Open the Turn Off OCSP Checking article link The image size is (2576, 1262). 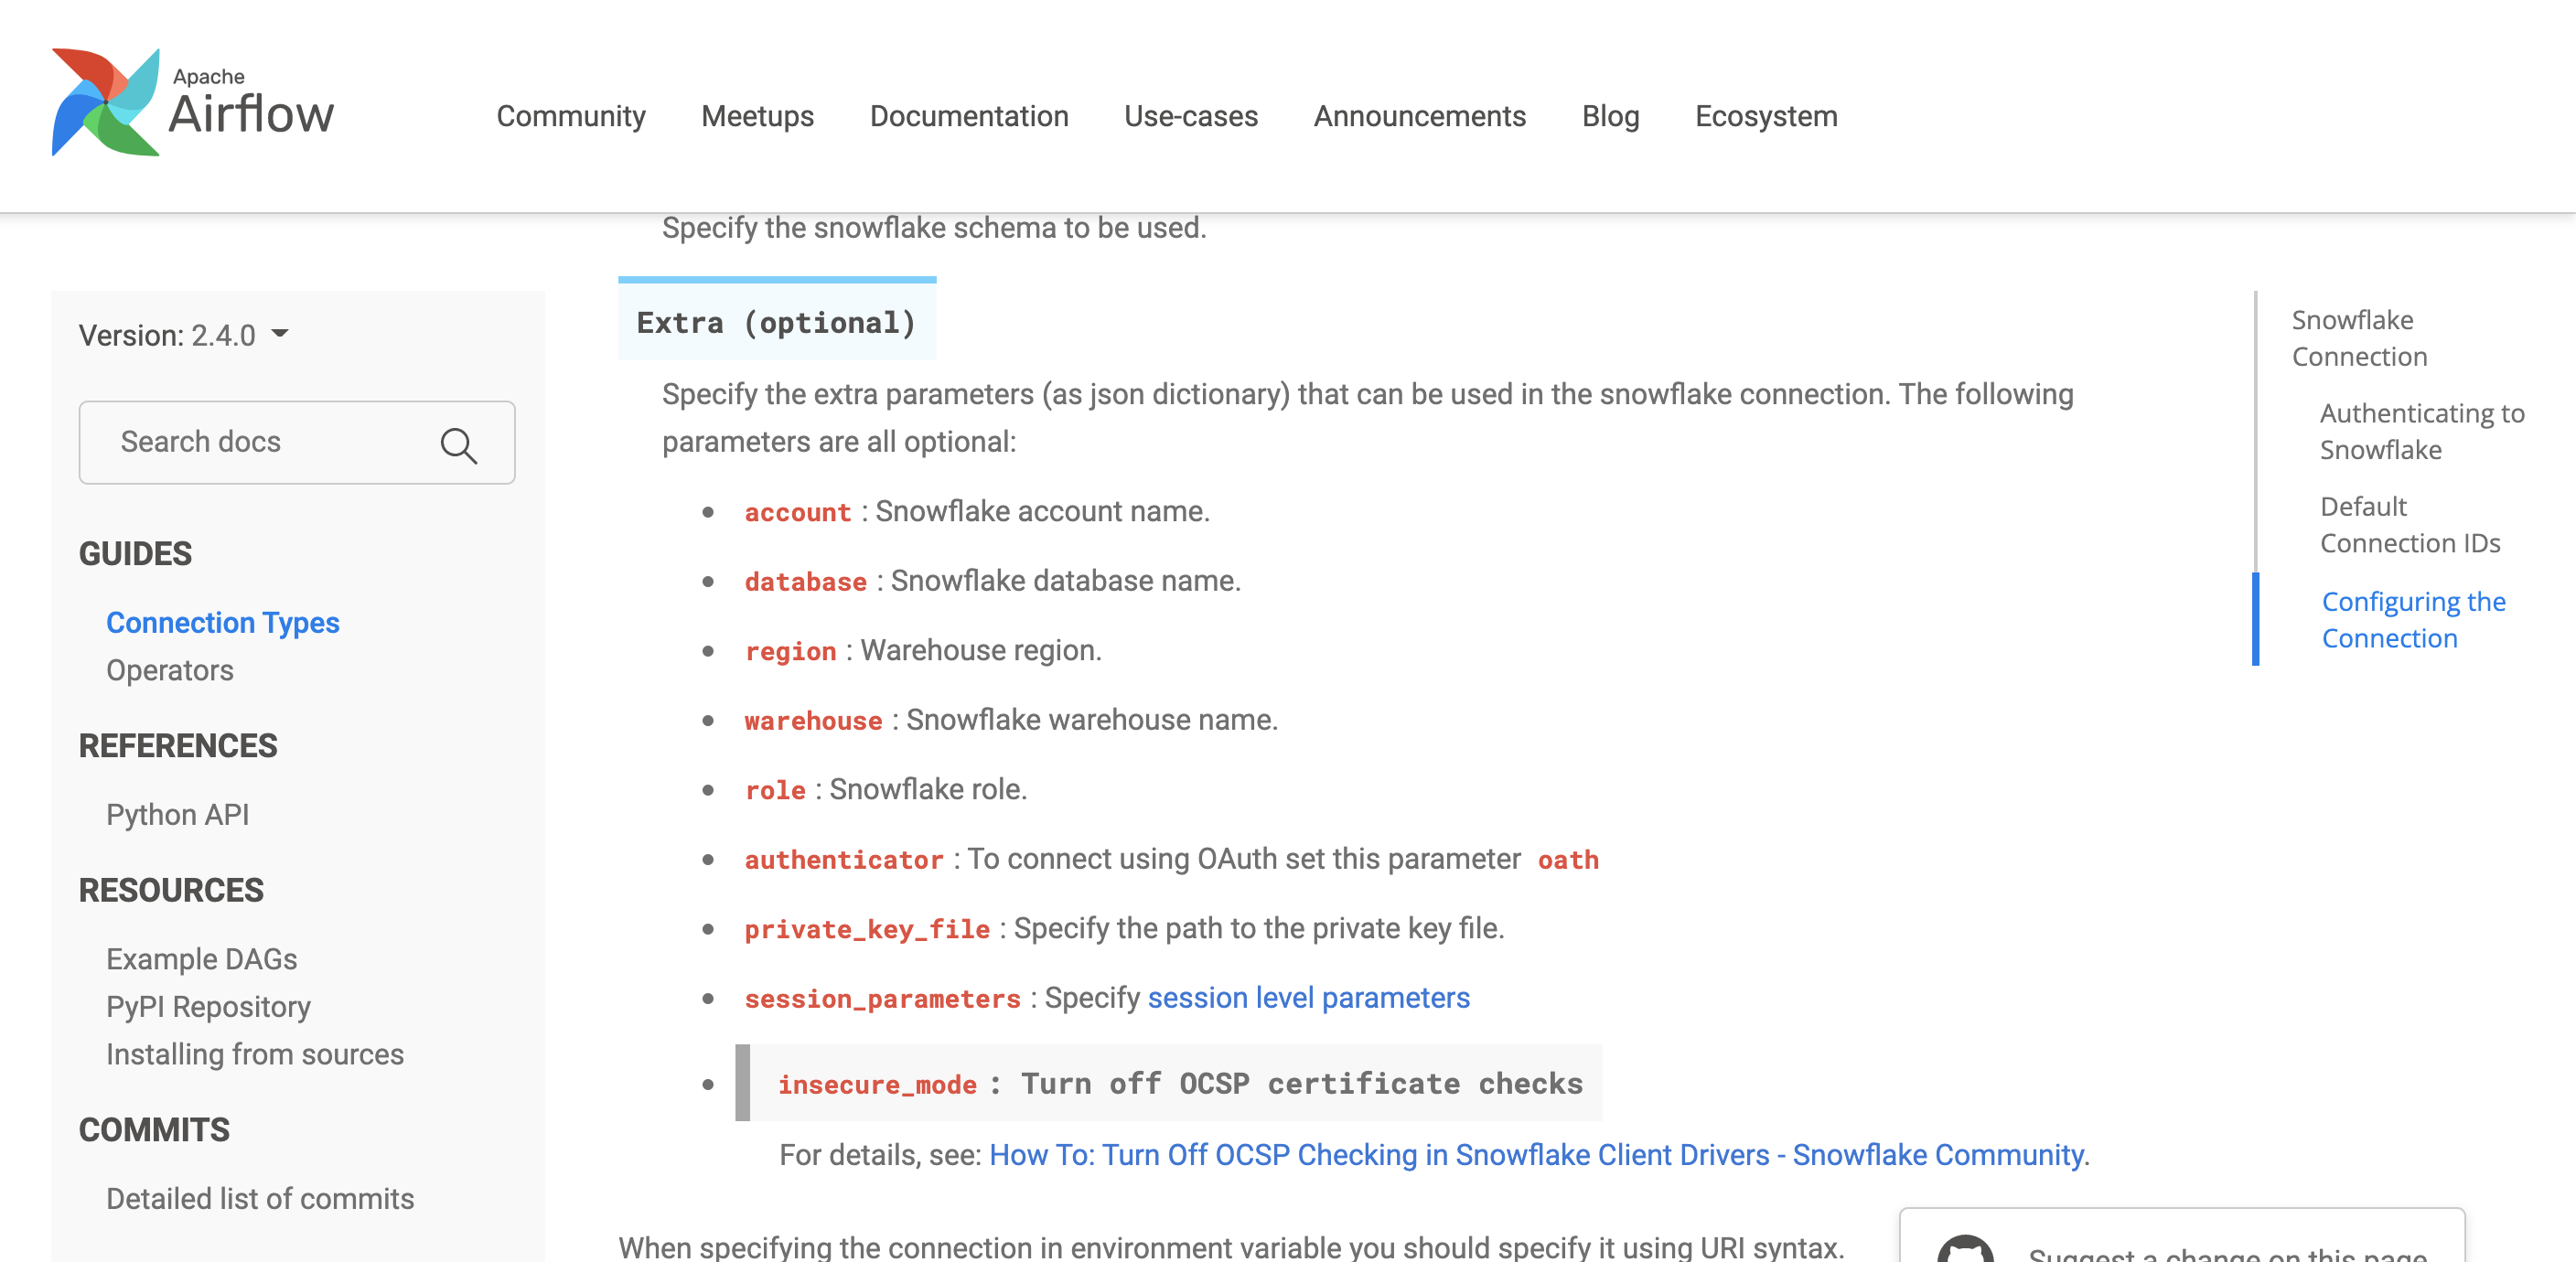[1535, 1154]
